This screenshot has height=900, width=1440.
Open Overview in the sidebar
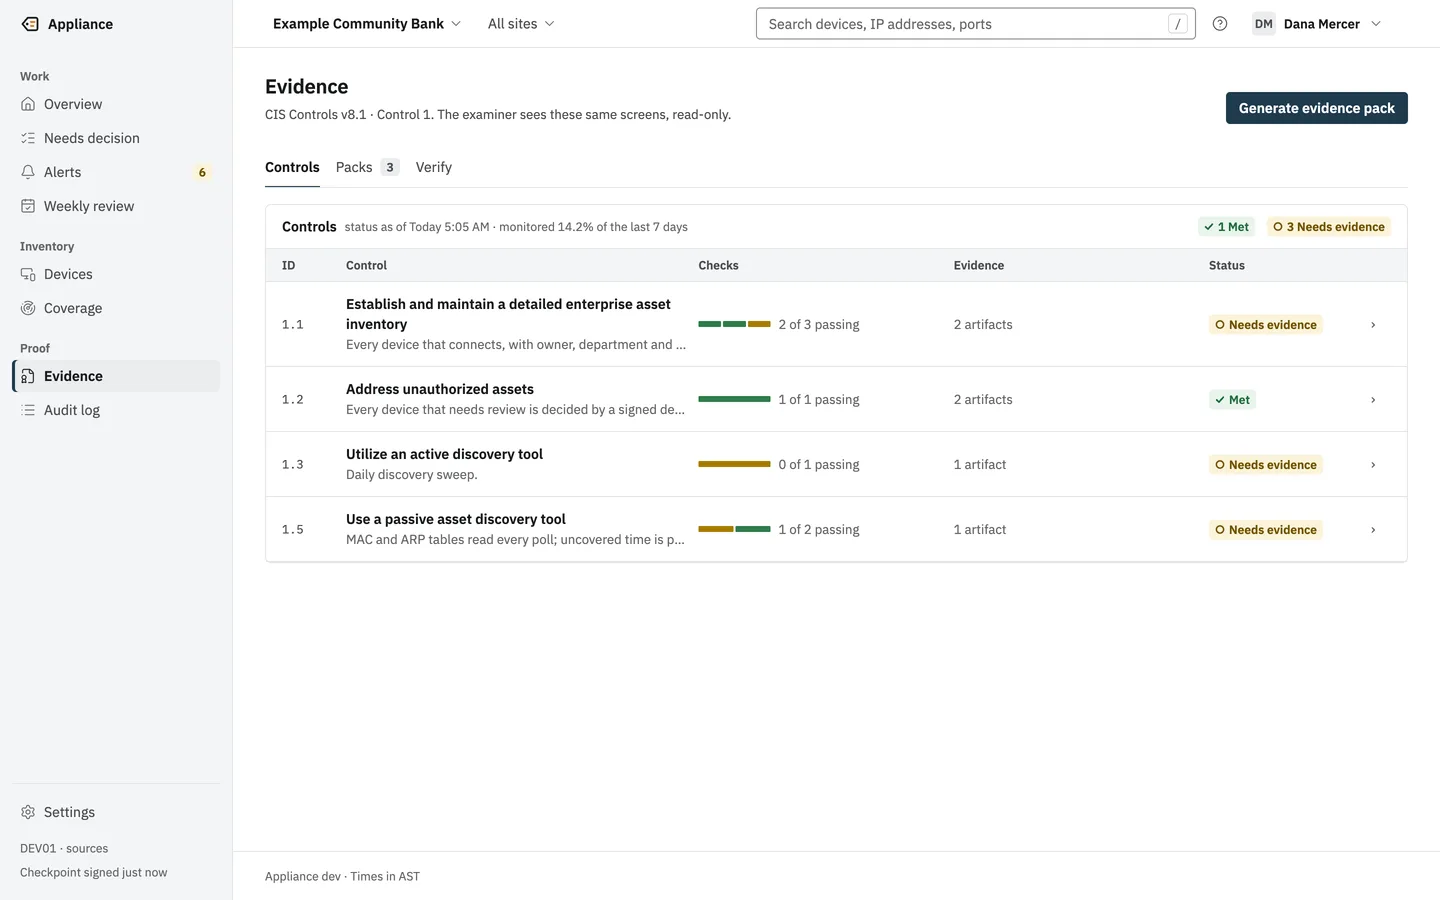[x=116, y=104]
